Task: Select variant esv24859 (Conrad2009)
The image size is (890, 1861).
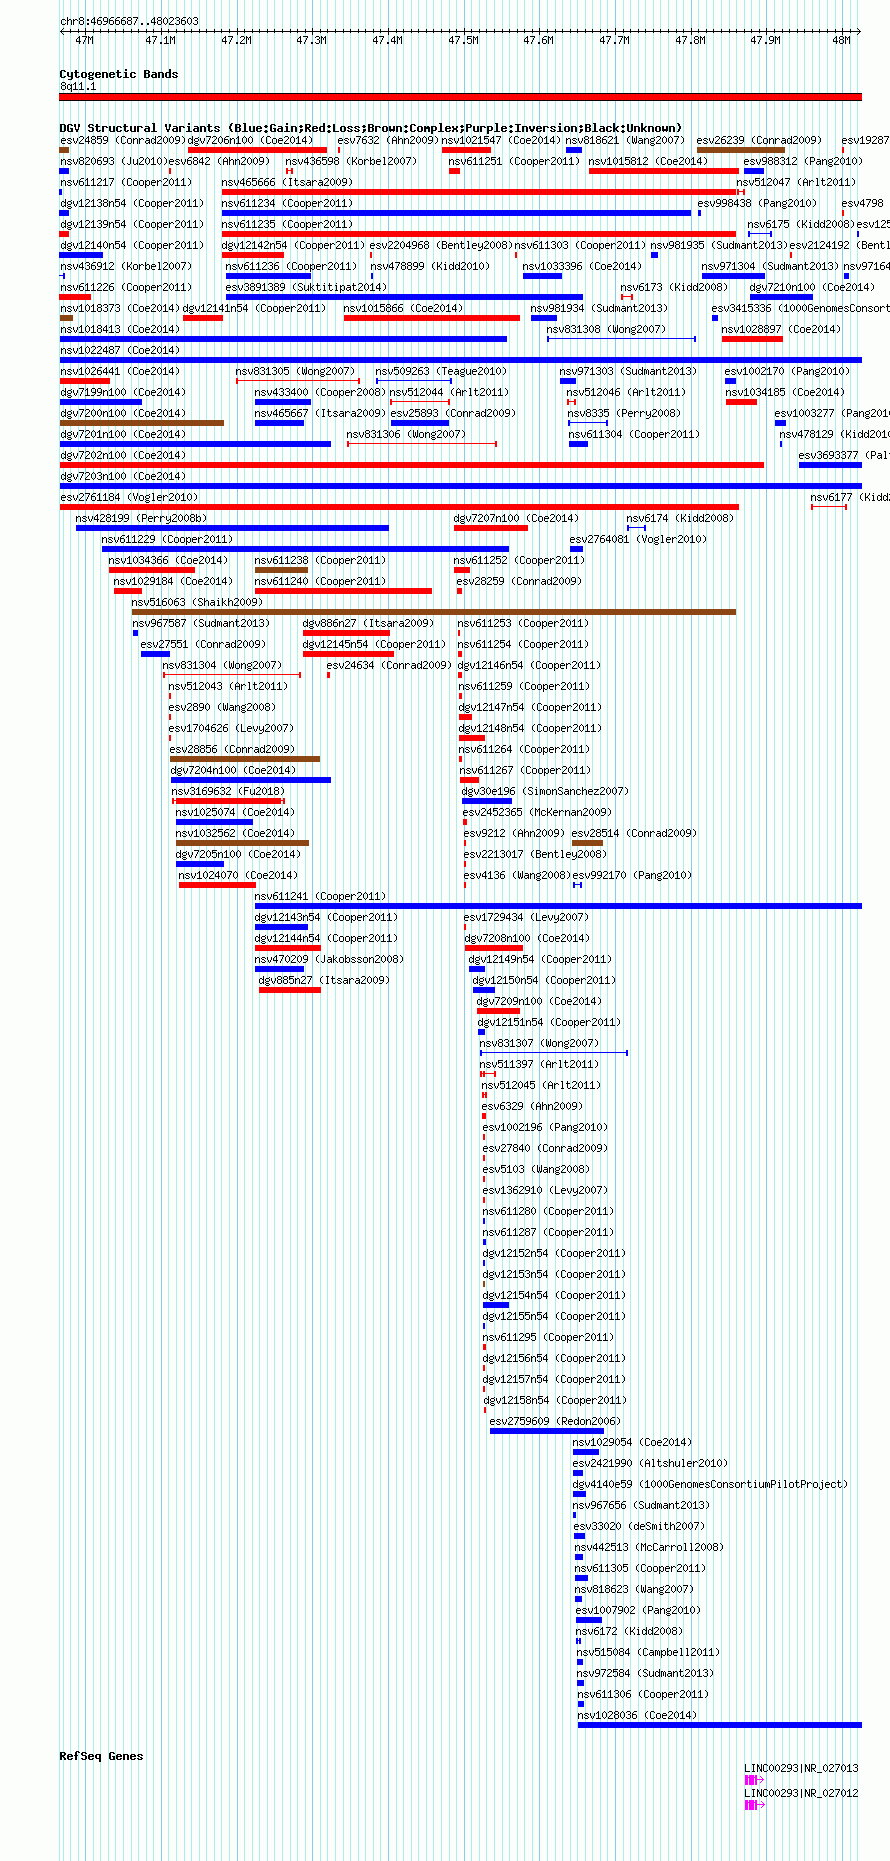Action: coord(122,140)
